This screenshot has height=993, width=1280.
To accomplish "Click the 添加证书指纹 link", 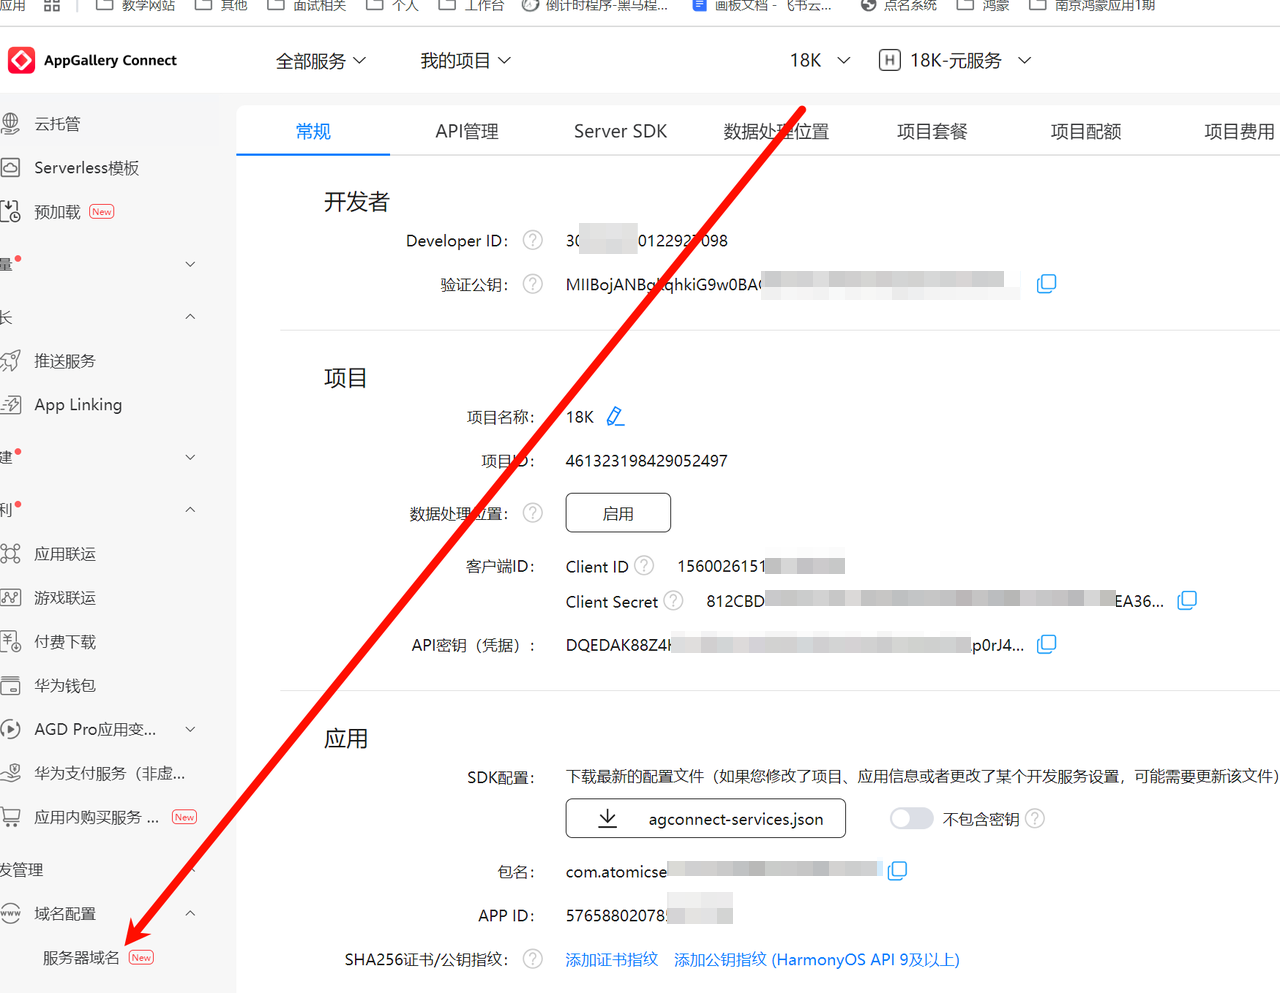I will pyautogui.click(x=611, y=960).
